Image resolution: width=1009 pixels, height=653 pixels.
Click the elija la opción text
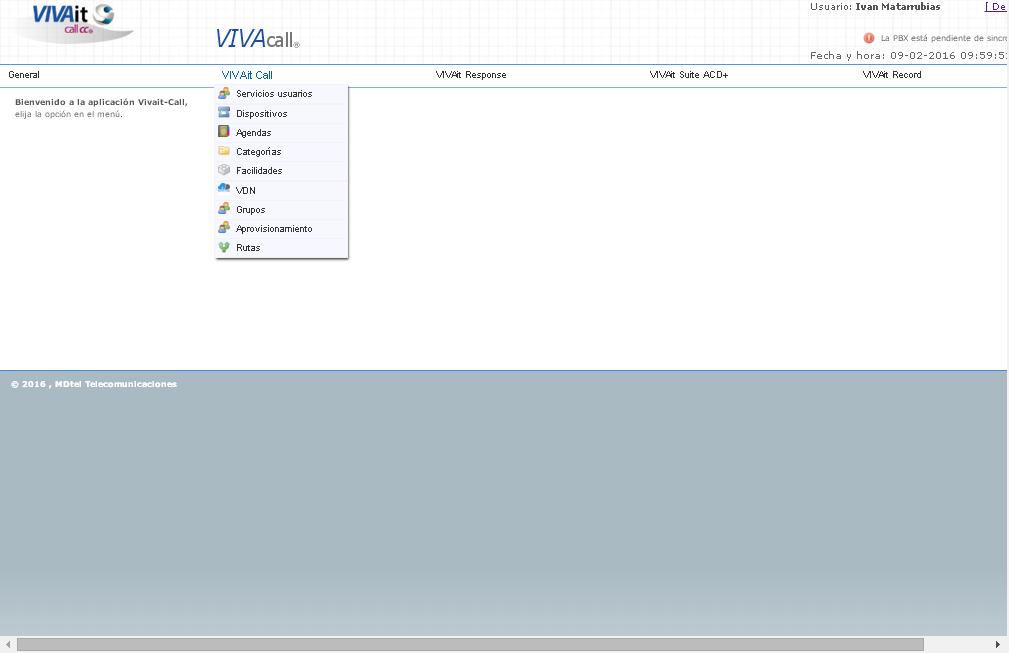tap(69, 115)
